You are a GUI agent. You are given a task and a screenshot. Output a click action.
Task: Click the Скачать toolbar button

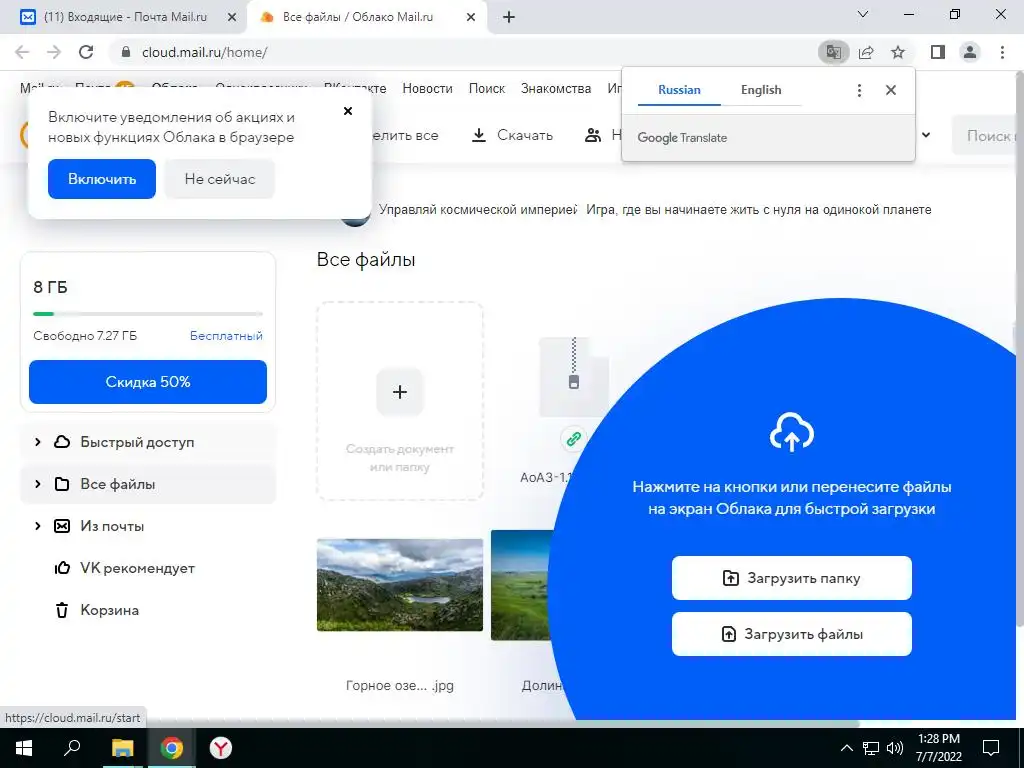(x=512, y=135)
